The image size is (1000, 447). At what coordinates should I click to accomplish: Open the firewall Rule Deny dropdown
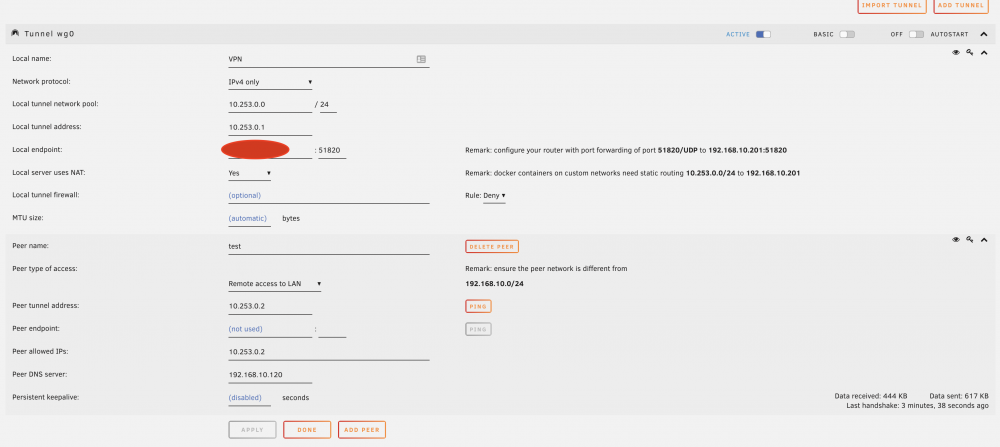(494, 196)
